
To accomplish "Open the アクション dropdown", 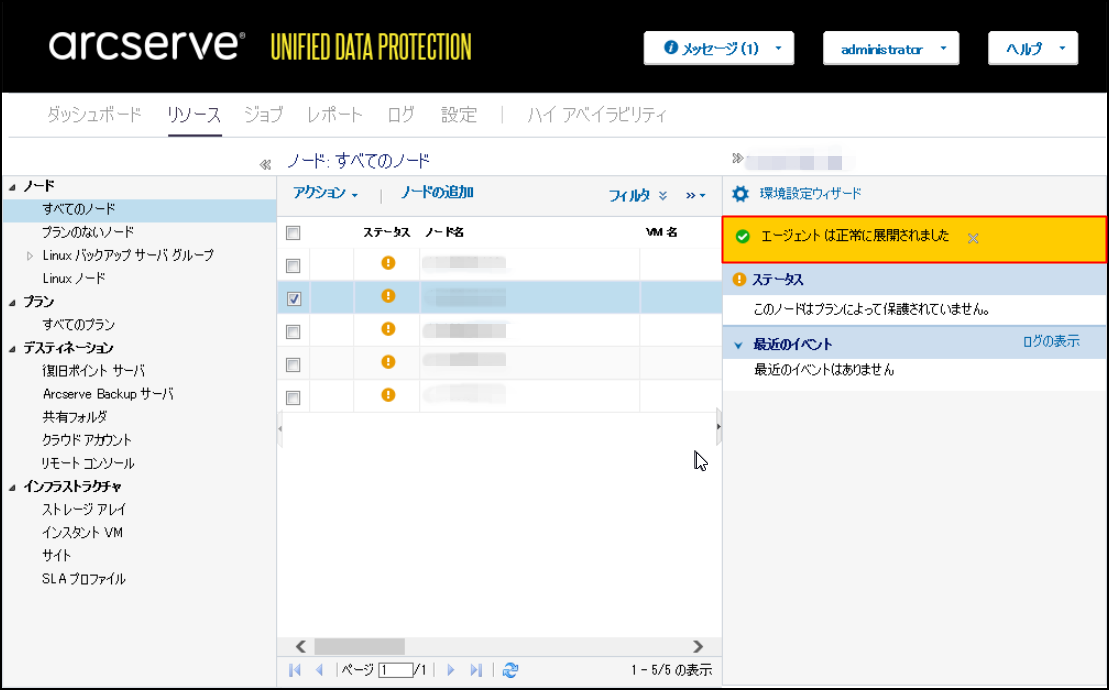I will coord(325,193).
